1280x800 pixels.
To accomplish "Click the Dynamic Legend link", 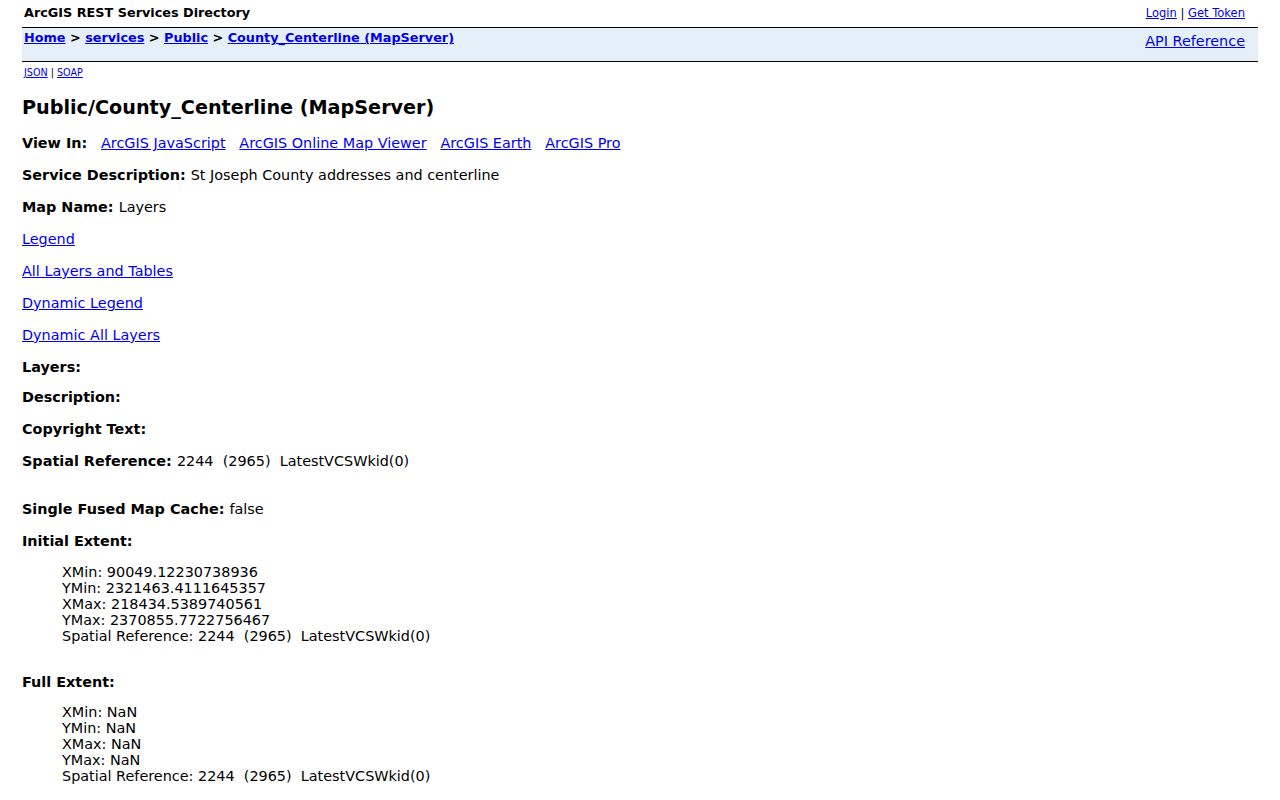I will (82, 303).
